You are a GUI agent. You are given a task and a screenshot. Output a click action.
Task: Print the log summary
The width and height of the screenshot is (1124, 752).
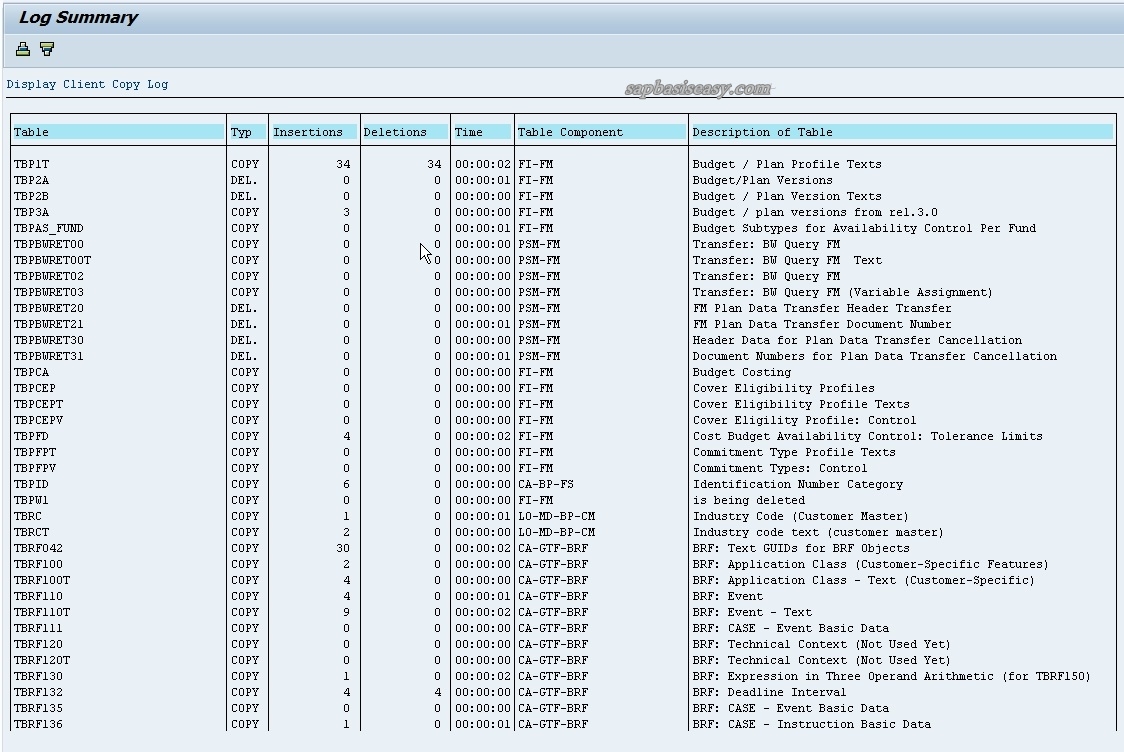click(x=22, y=48)
